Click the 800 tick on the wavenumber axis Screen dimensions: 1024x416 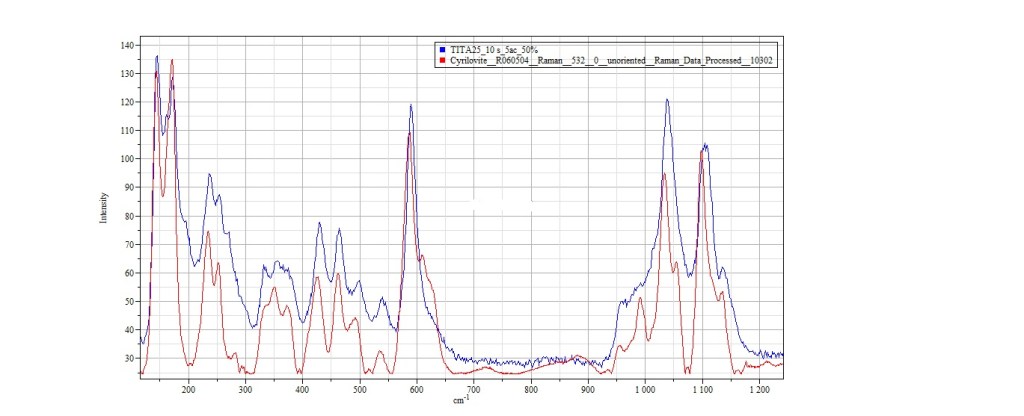pos(530,389)
